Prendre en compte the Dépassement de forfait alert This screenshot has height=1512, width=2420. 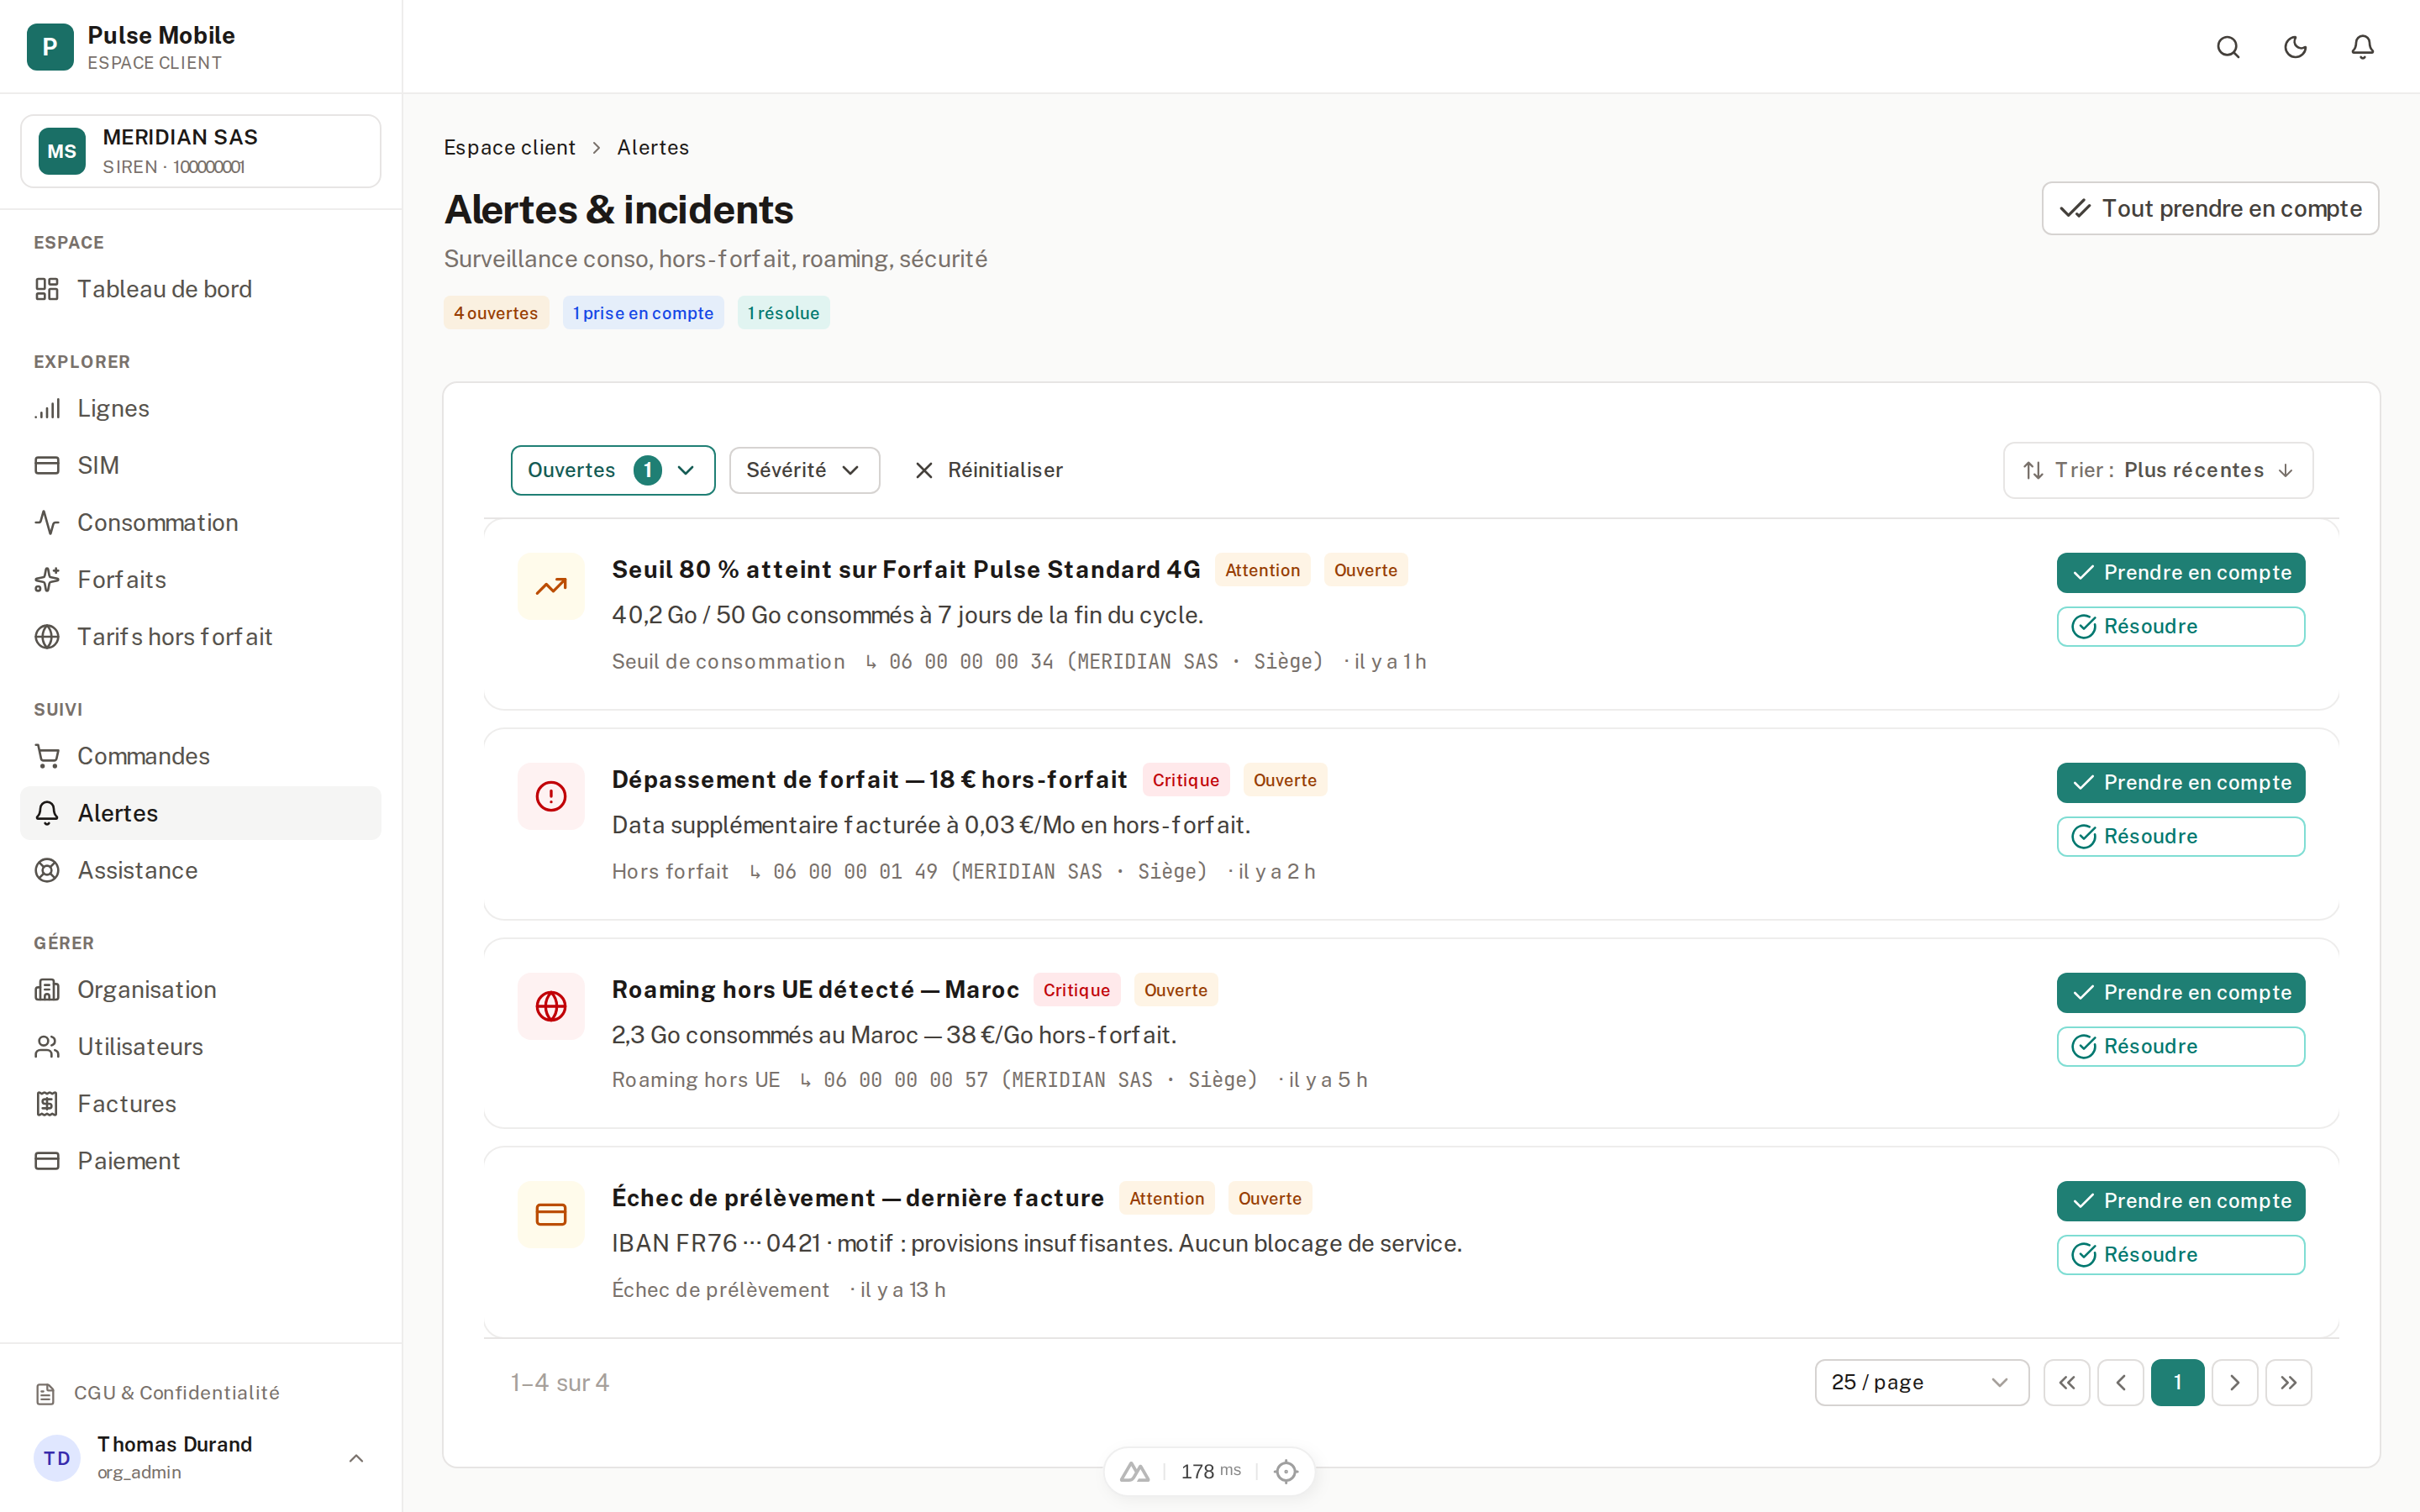tap(2181, 783)
